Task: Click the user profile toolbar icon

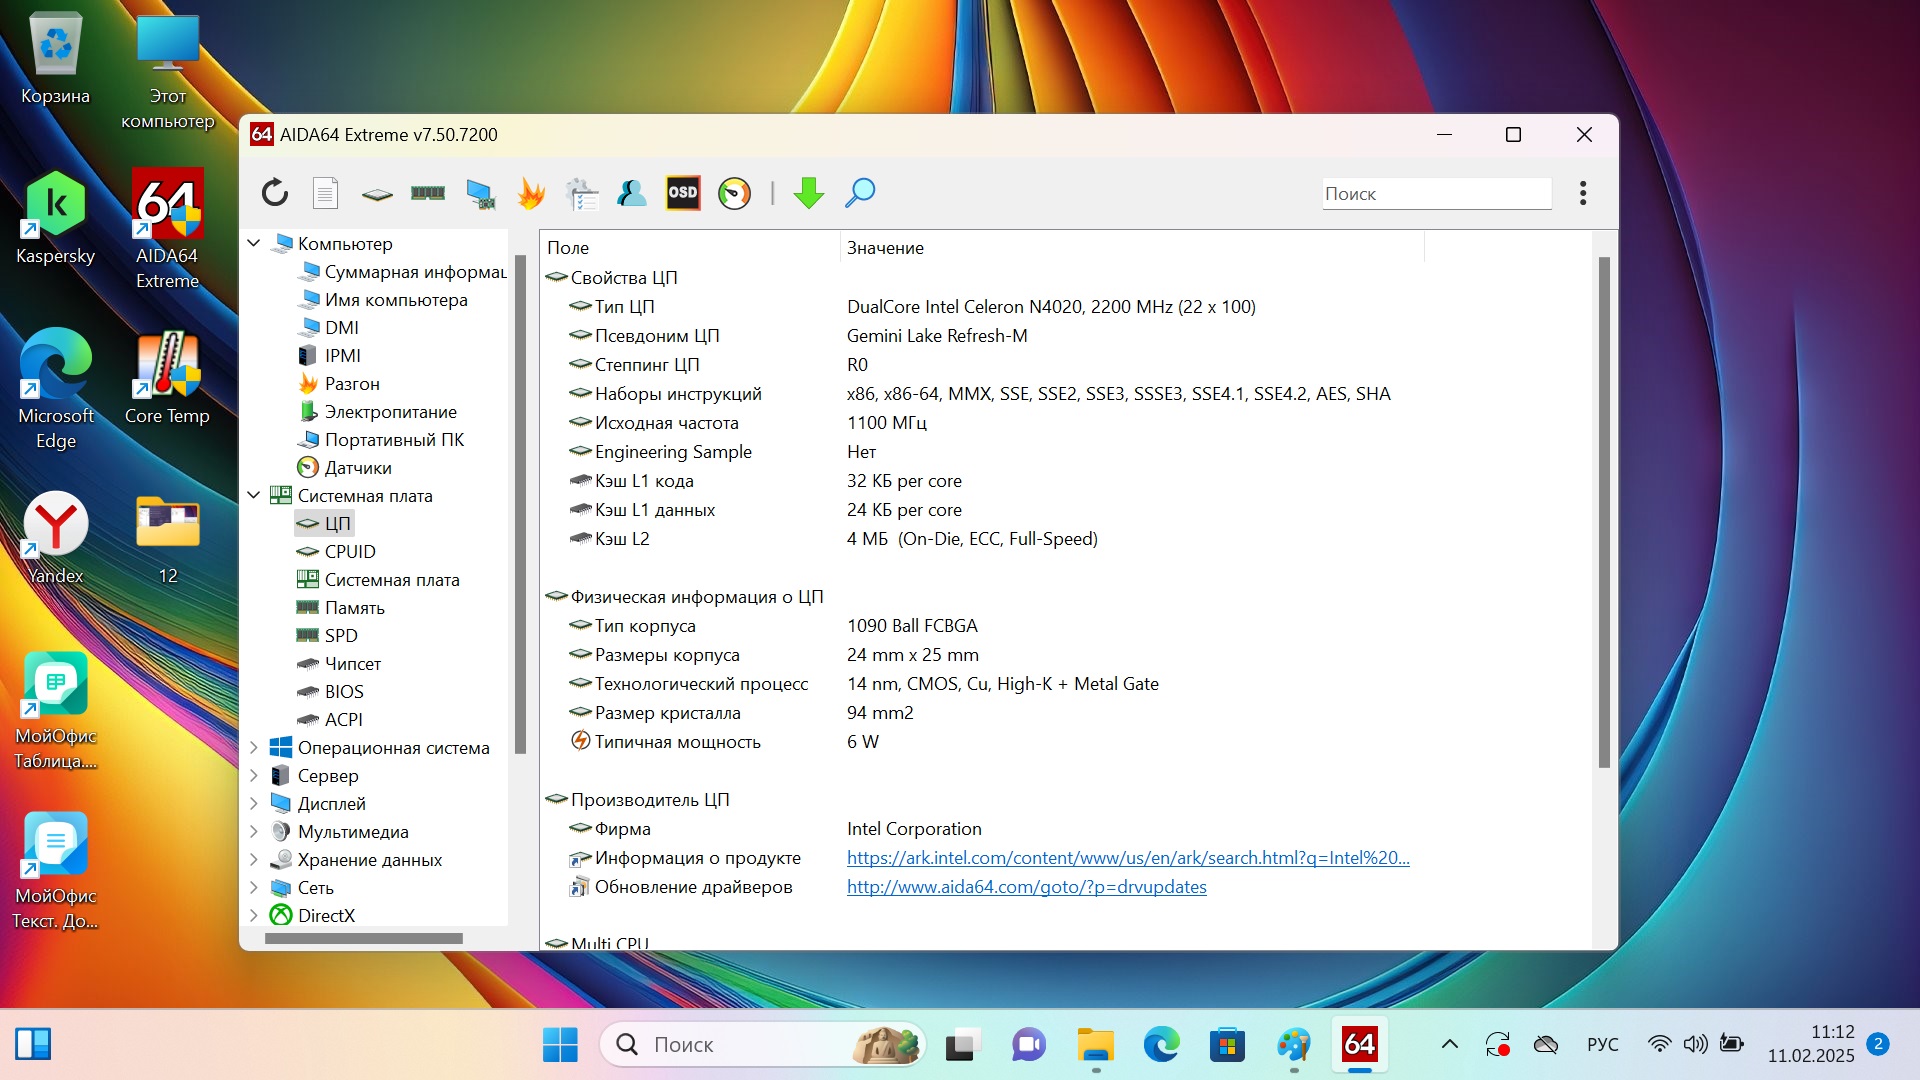Action: click(632, 193)
